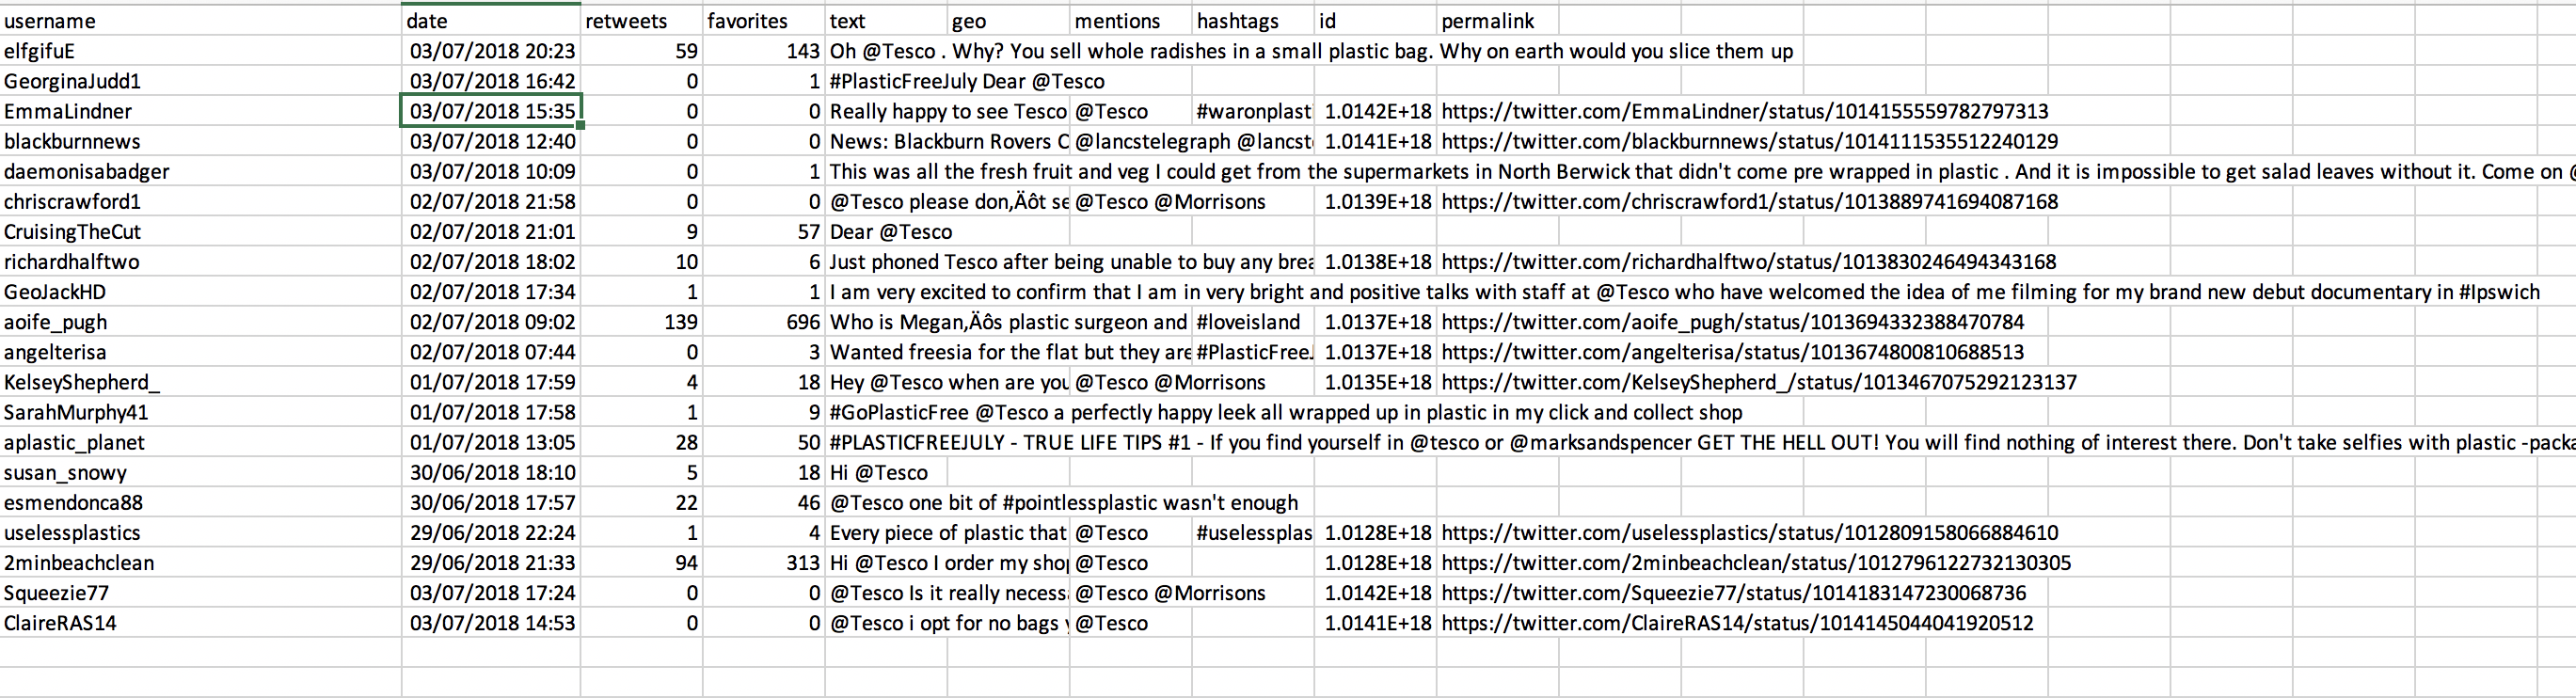Screen dimensions: 2576x698
Task: Click the CruisingTheCut 'Dear @Tesco' text
Action: (891, 232)
